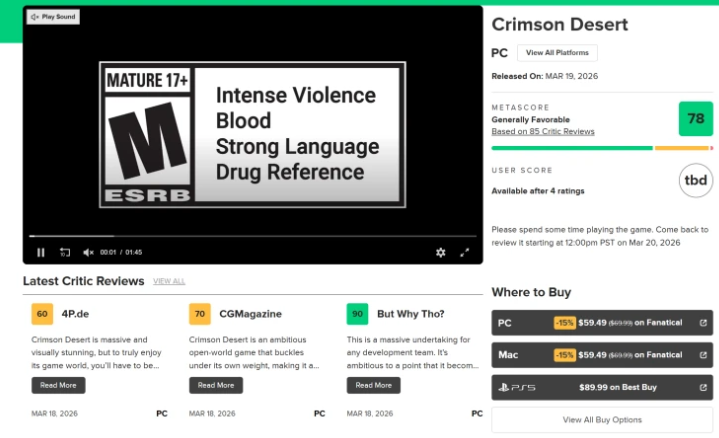Screen dimensions: 719x438
Task: Open Based on 85 Critic Reviews link
Action: point(543,131)
